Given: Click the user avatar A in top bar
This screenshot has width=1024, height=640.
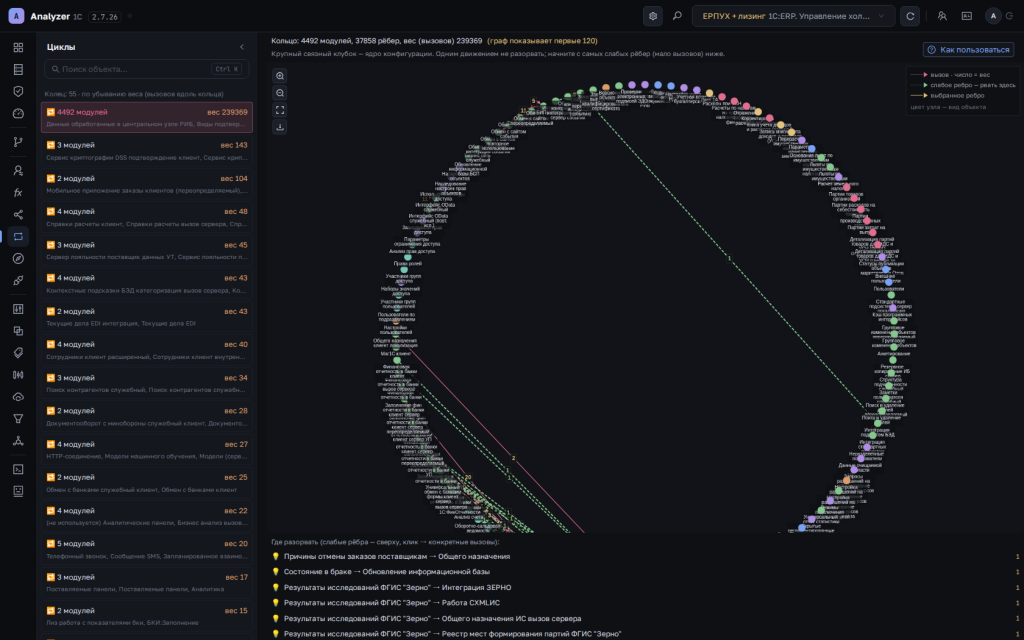Looking at the screenshot, I should pyautogui.click(x=993, y=16).
